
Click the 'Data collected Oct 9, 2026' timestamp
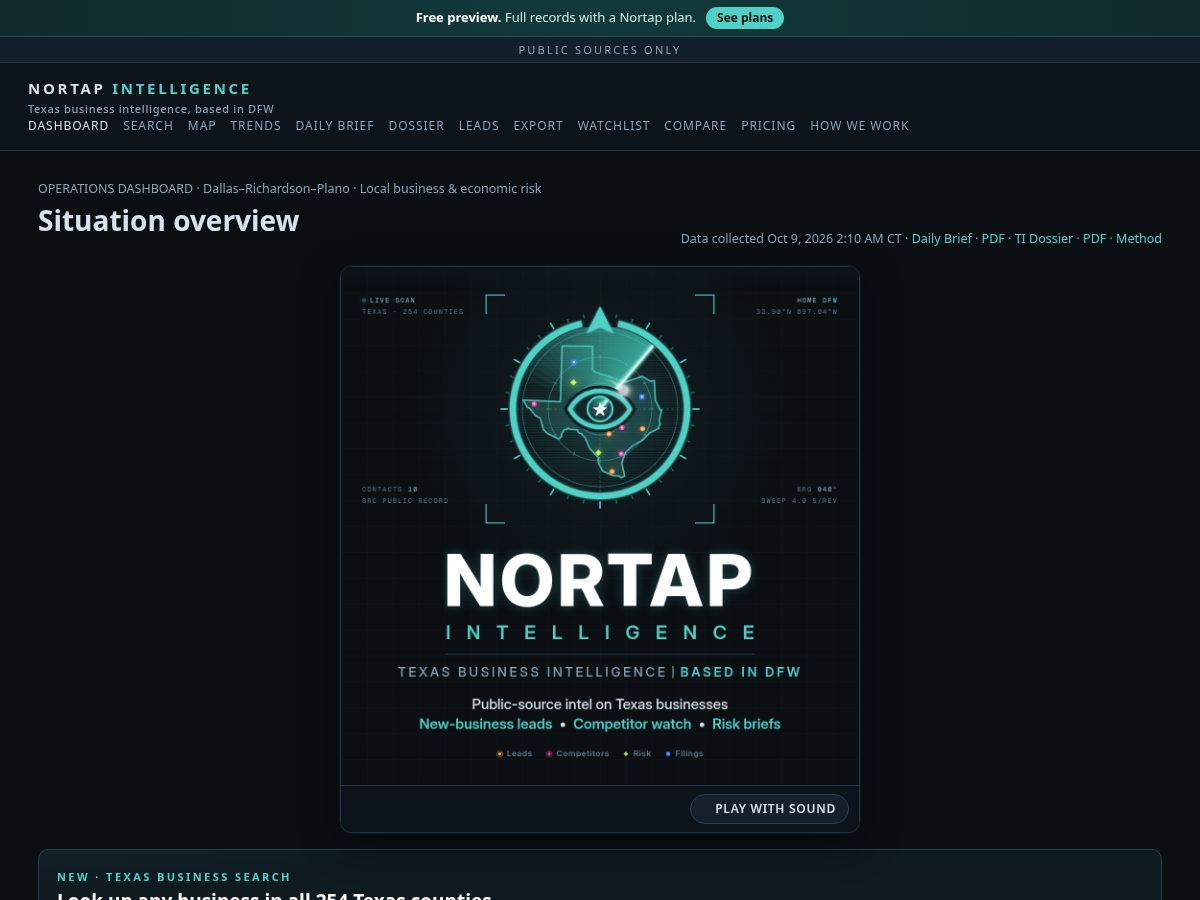791,239
